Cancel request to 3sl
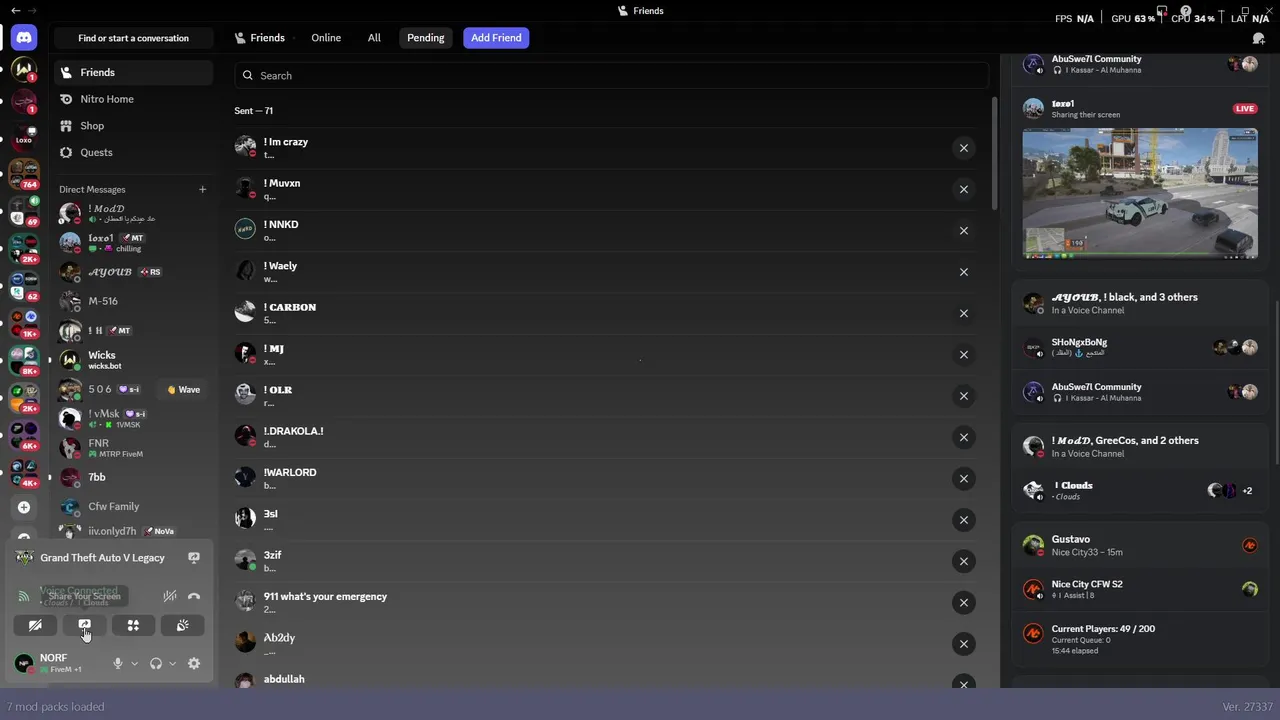The image size is (1280, 720). [964, 519]
